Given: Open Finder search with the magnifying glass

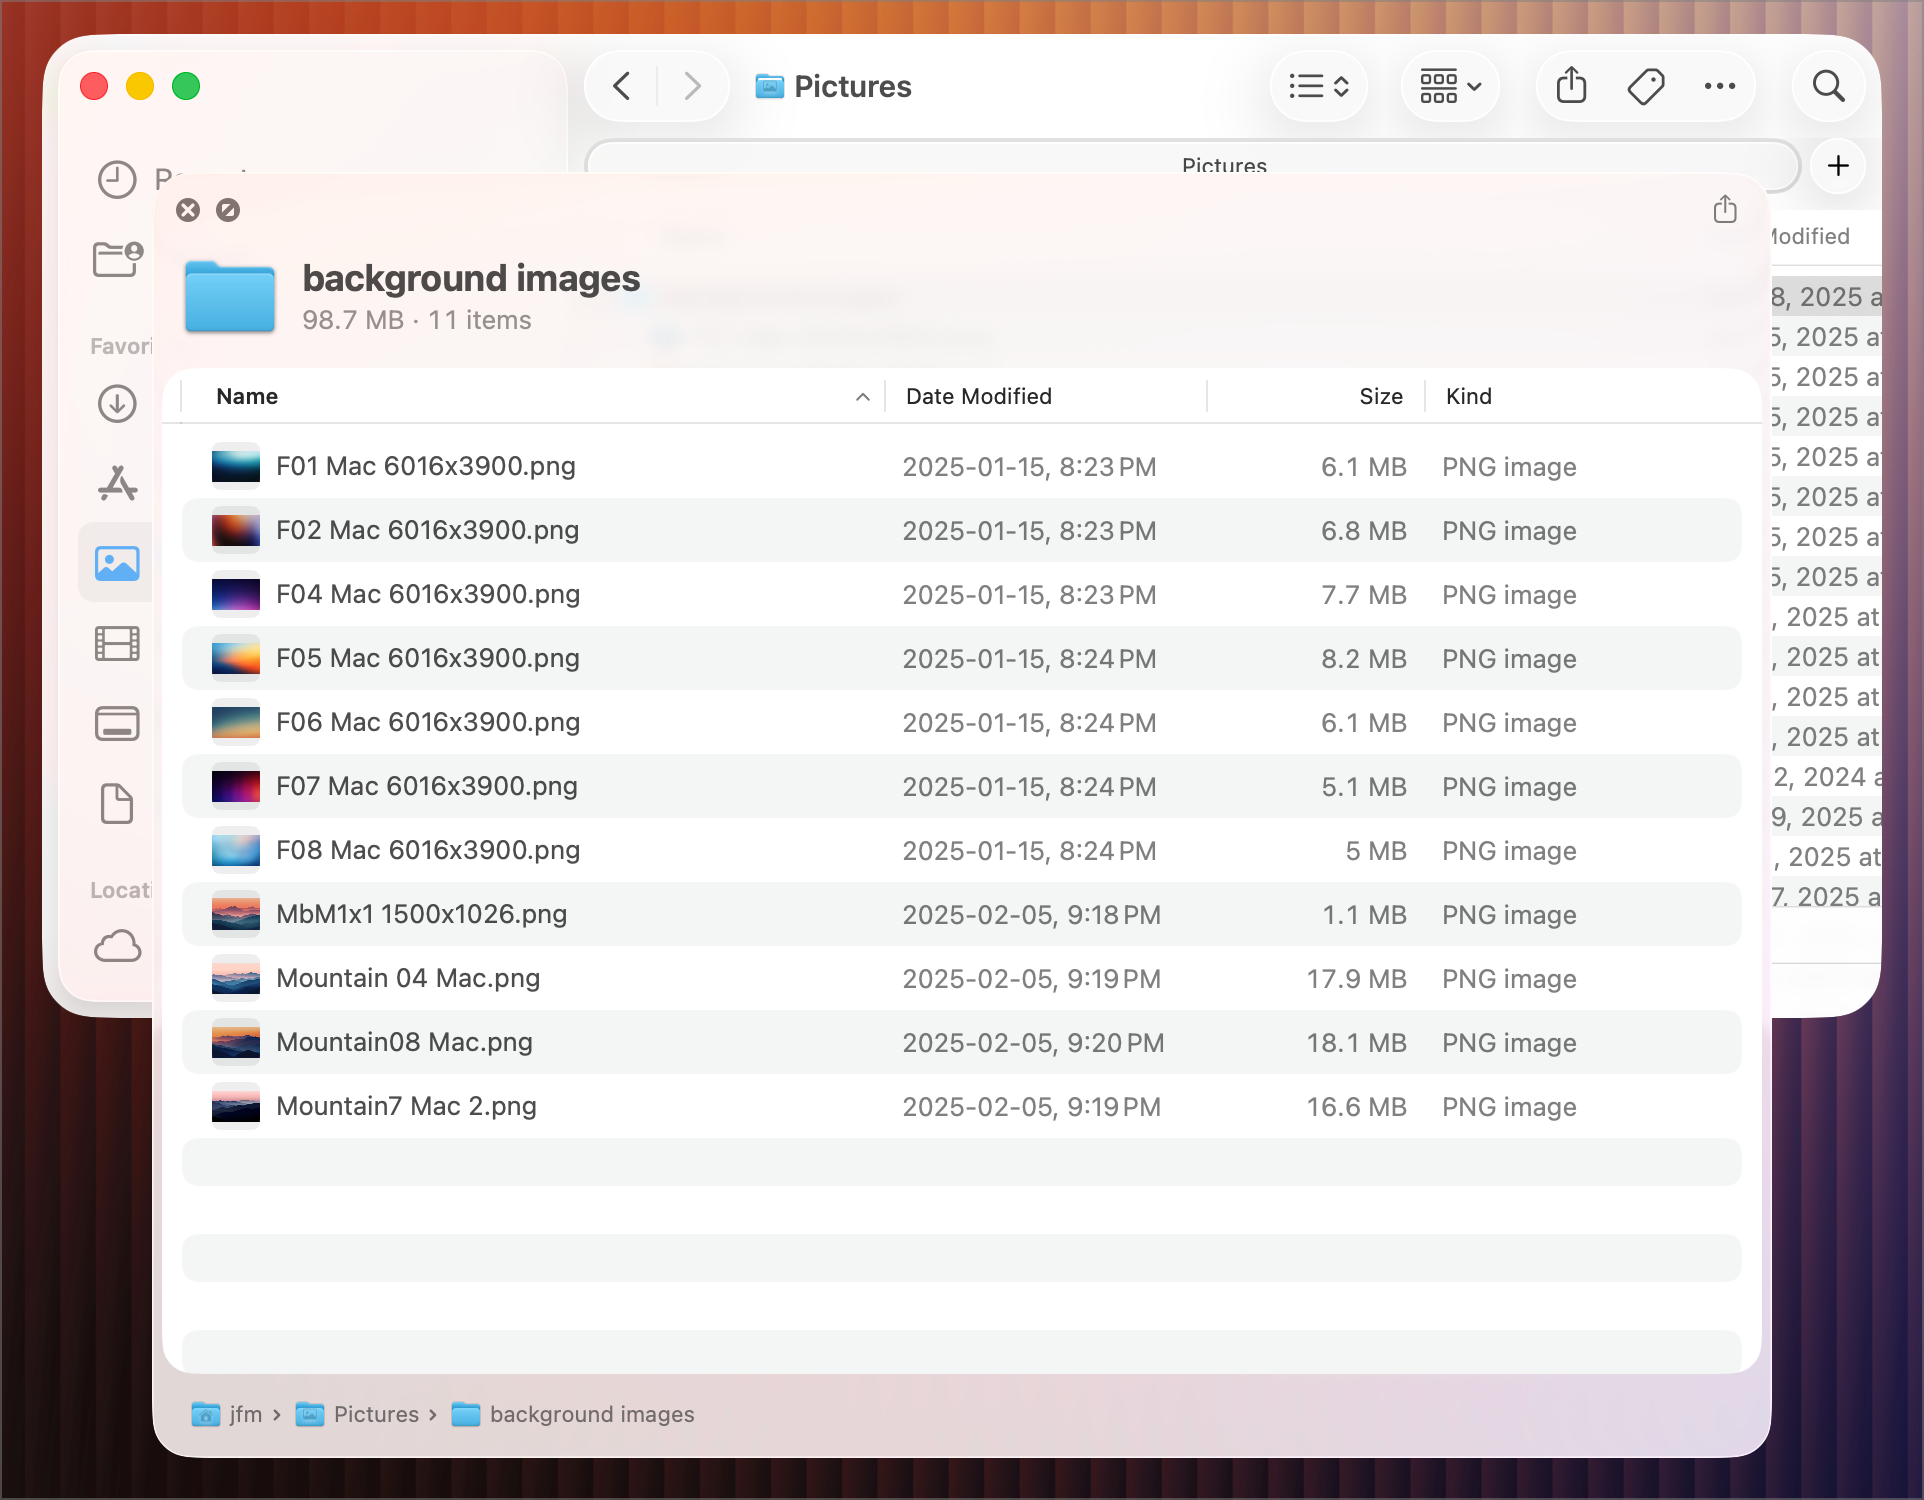Looking at the screenshot, I should click(1828, 86).
